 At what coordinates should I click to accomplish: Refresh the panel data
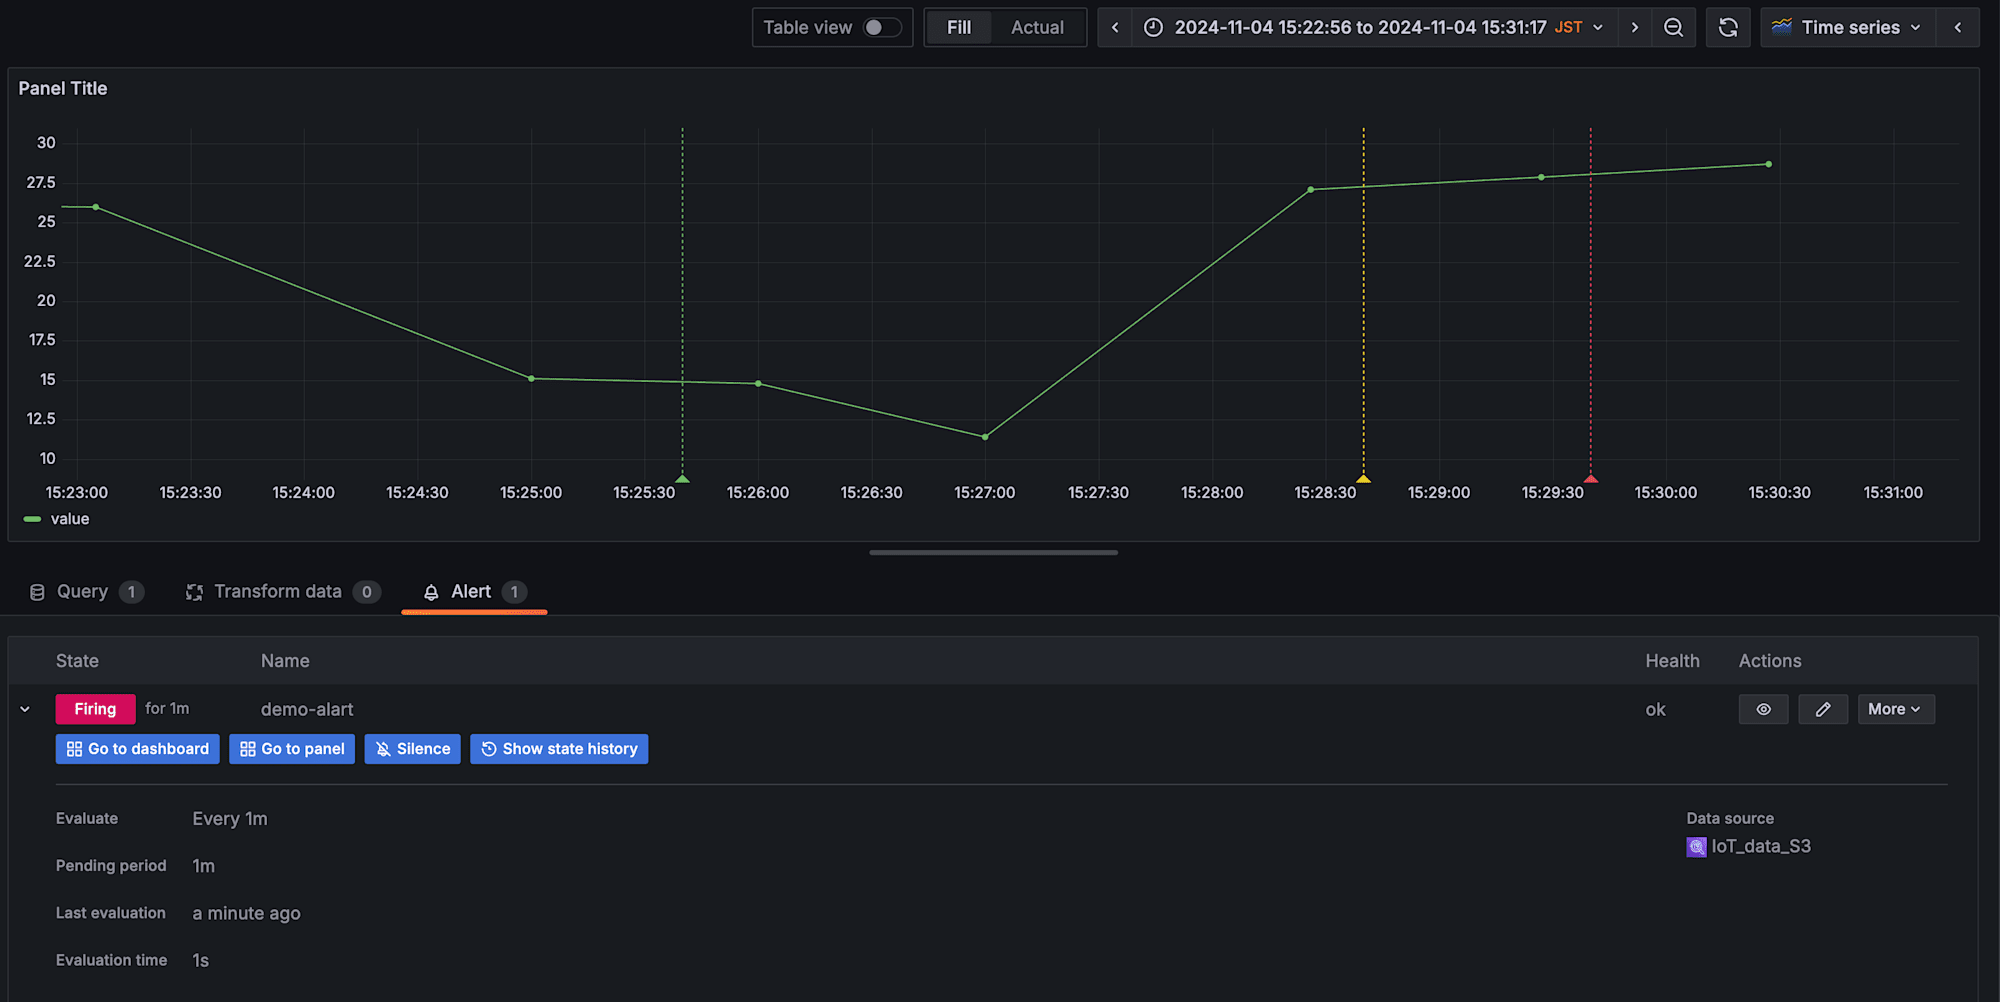1728,27
